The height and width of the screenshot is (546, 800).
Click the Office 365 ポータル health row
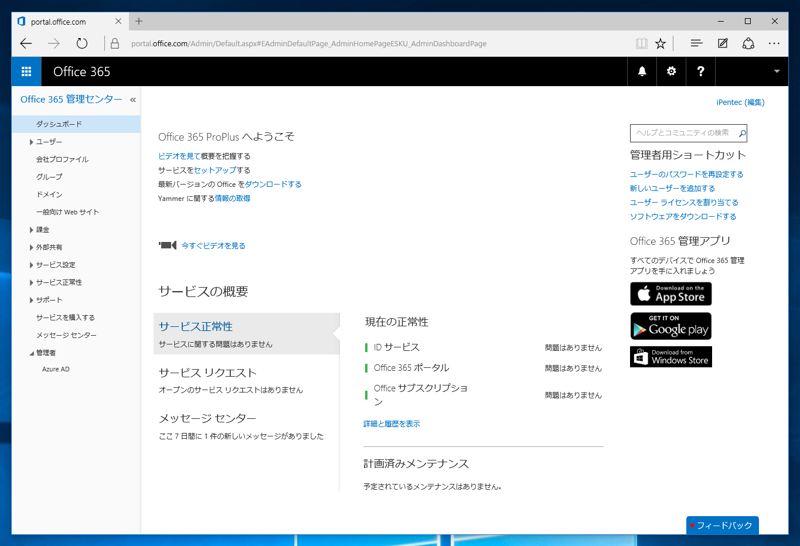[x=483, y=368]
